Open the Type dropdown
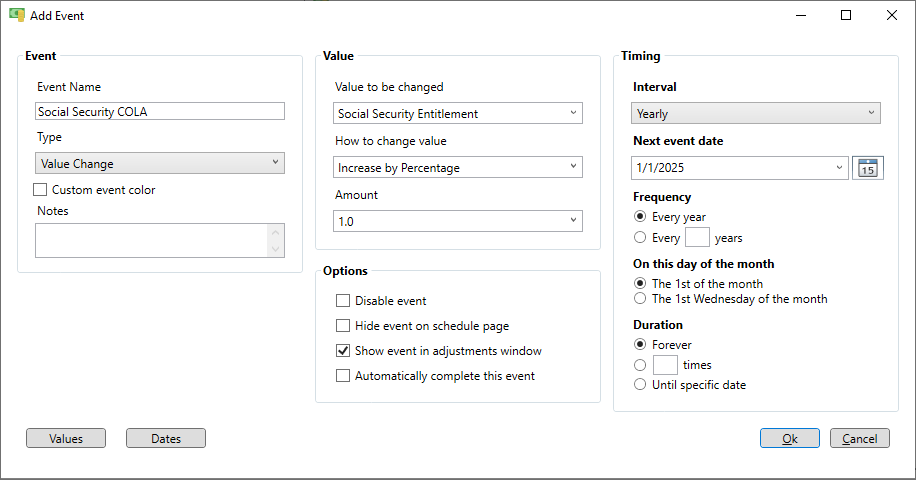The height and width of the screenshot is (480, 916). point(160,164)
